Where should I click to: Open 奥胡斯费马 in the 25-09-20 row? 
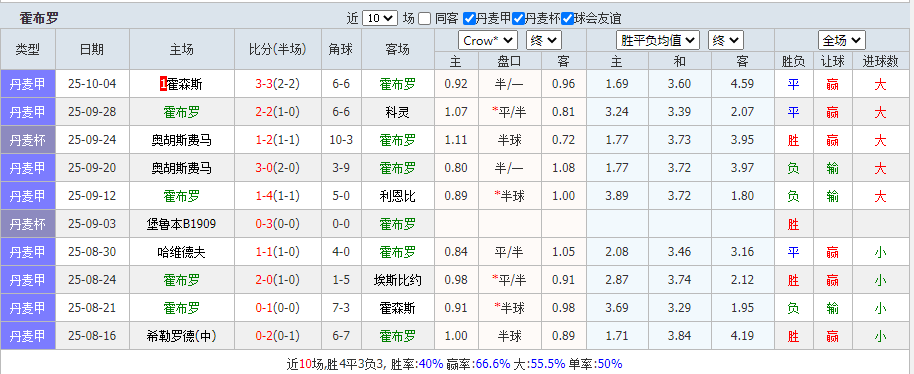(181, 168)
